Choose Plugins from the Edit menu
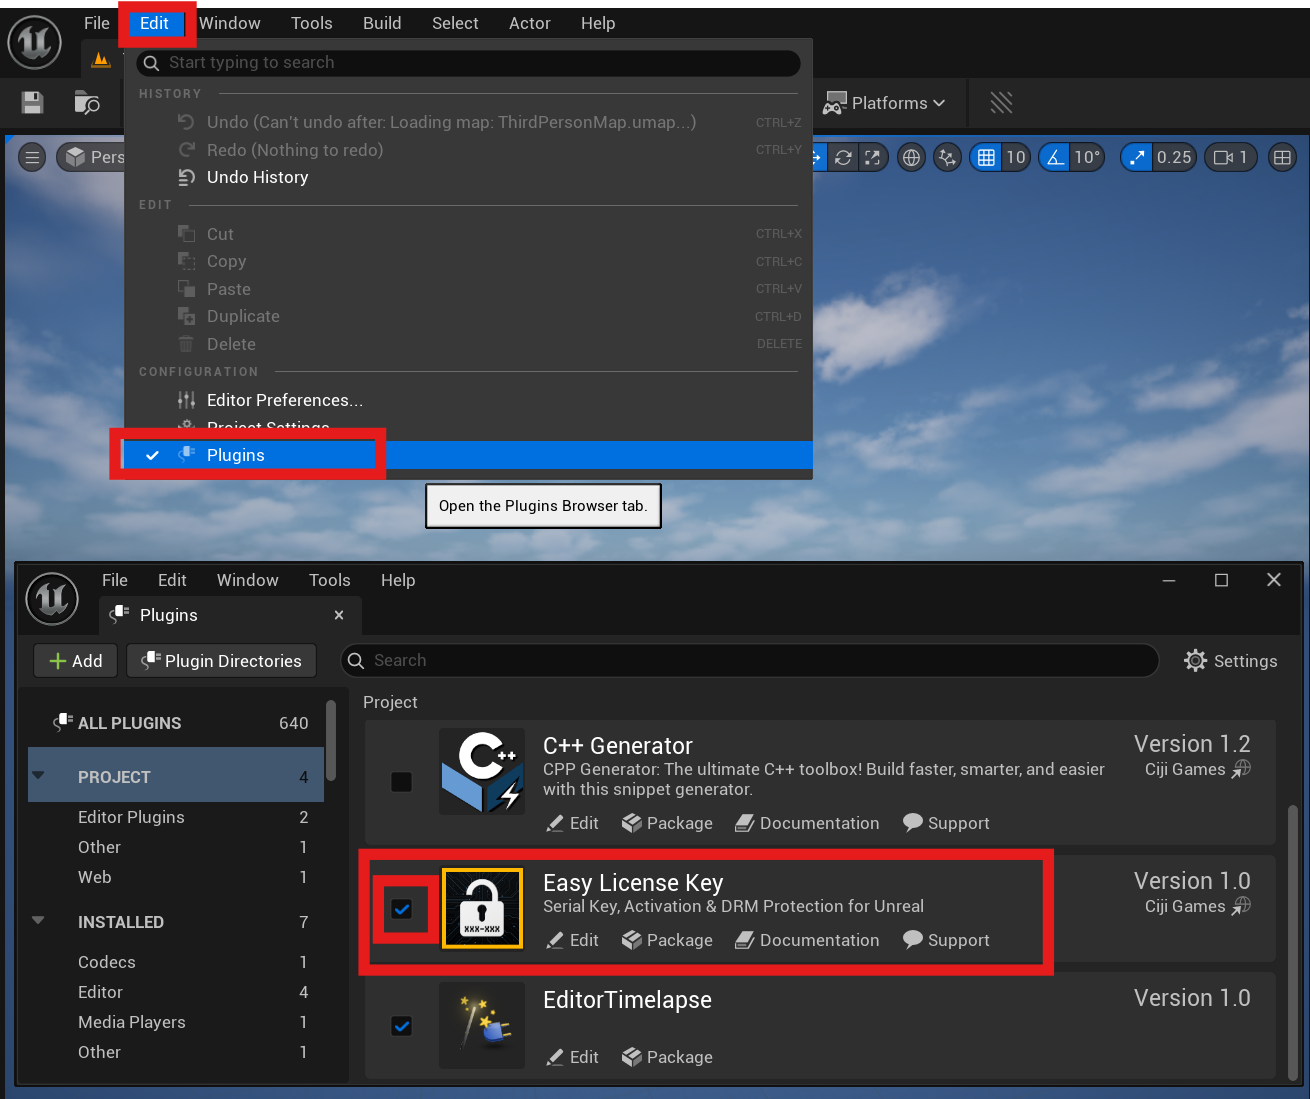 tap(468, 455)
